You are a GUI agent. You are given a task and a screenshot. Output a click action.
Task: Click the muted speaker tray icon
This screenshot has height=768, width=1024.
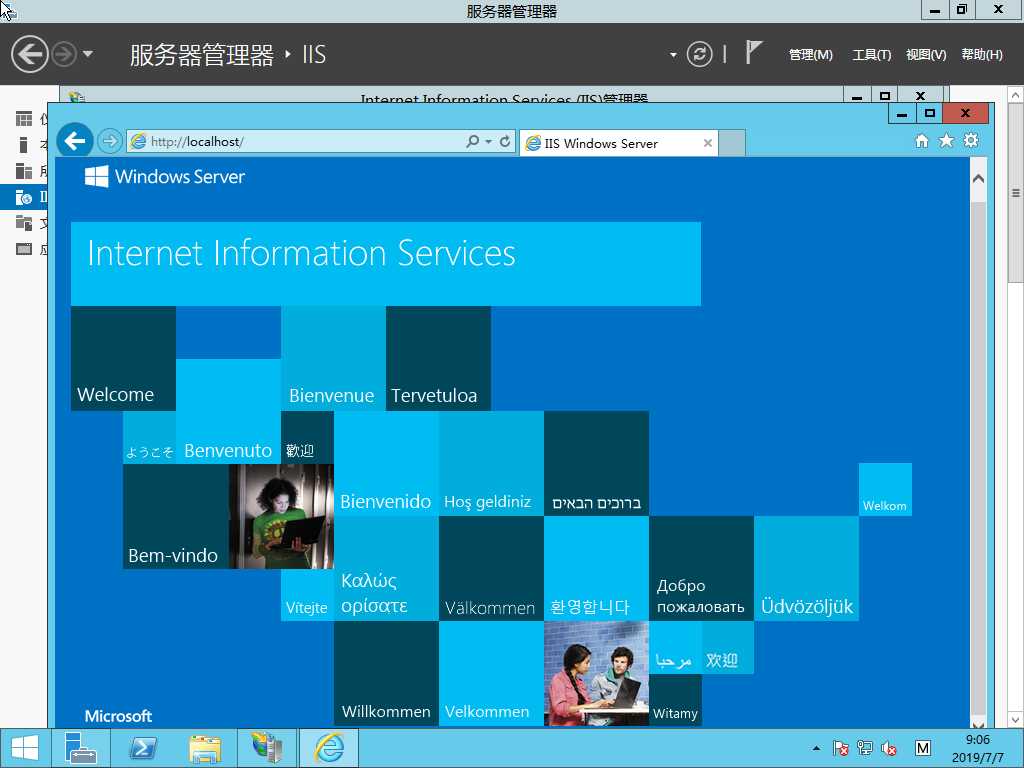[888, 748]
